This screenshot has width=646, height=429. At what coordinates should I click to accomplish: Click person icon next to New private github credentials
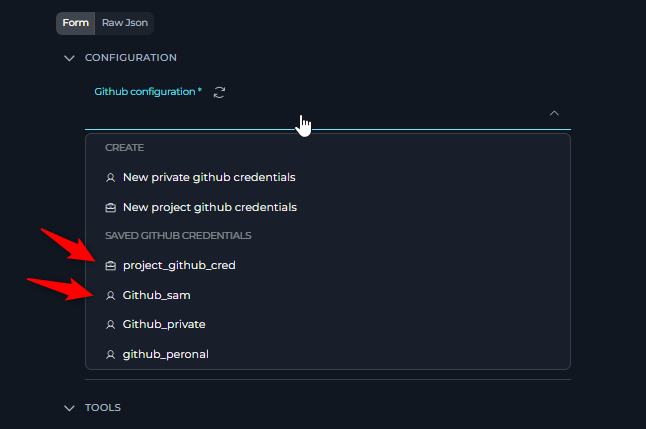[110, 178]
